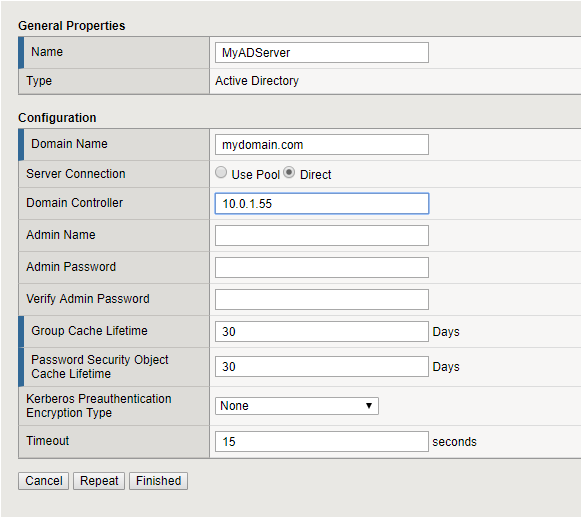Click the Group Cache Lifetime days field

click(322, 332)
